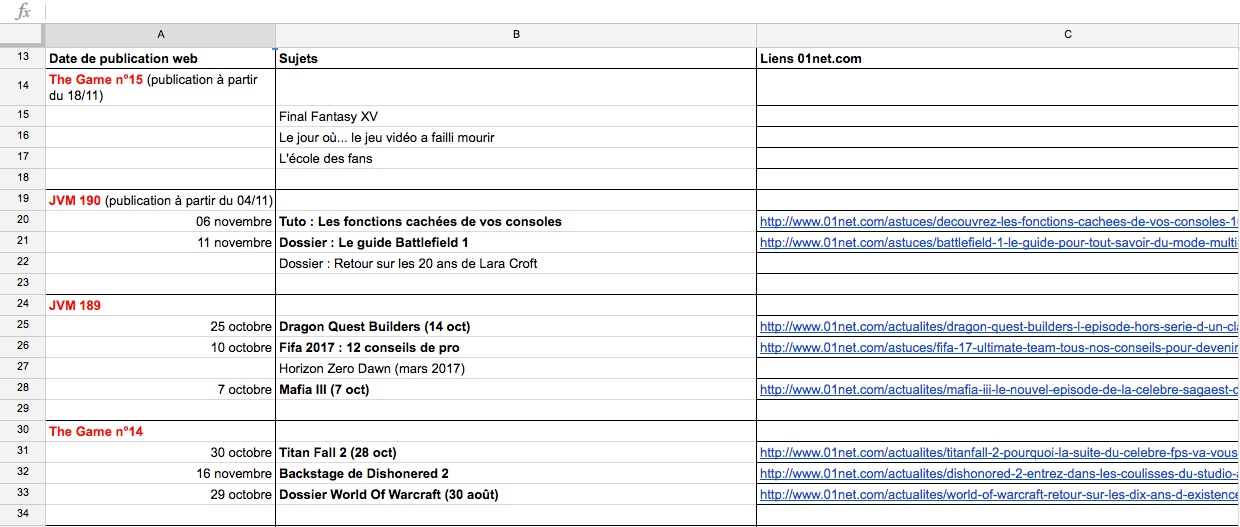The width and height of the screenshot is (1240, 527).
Task: Open the titanfall-2 01net link
Action: [999, 452]
